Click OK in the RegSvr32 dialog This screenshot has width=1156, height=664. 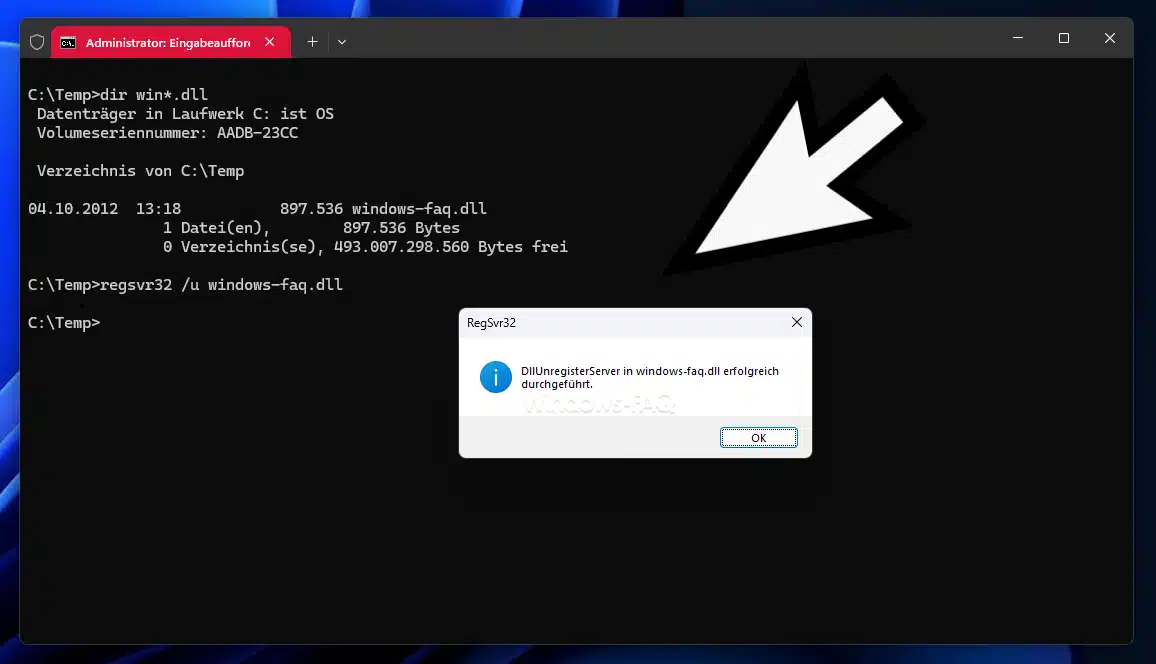click(759, 438)
